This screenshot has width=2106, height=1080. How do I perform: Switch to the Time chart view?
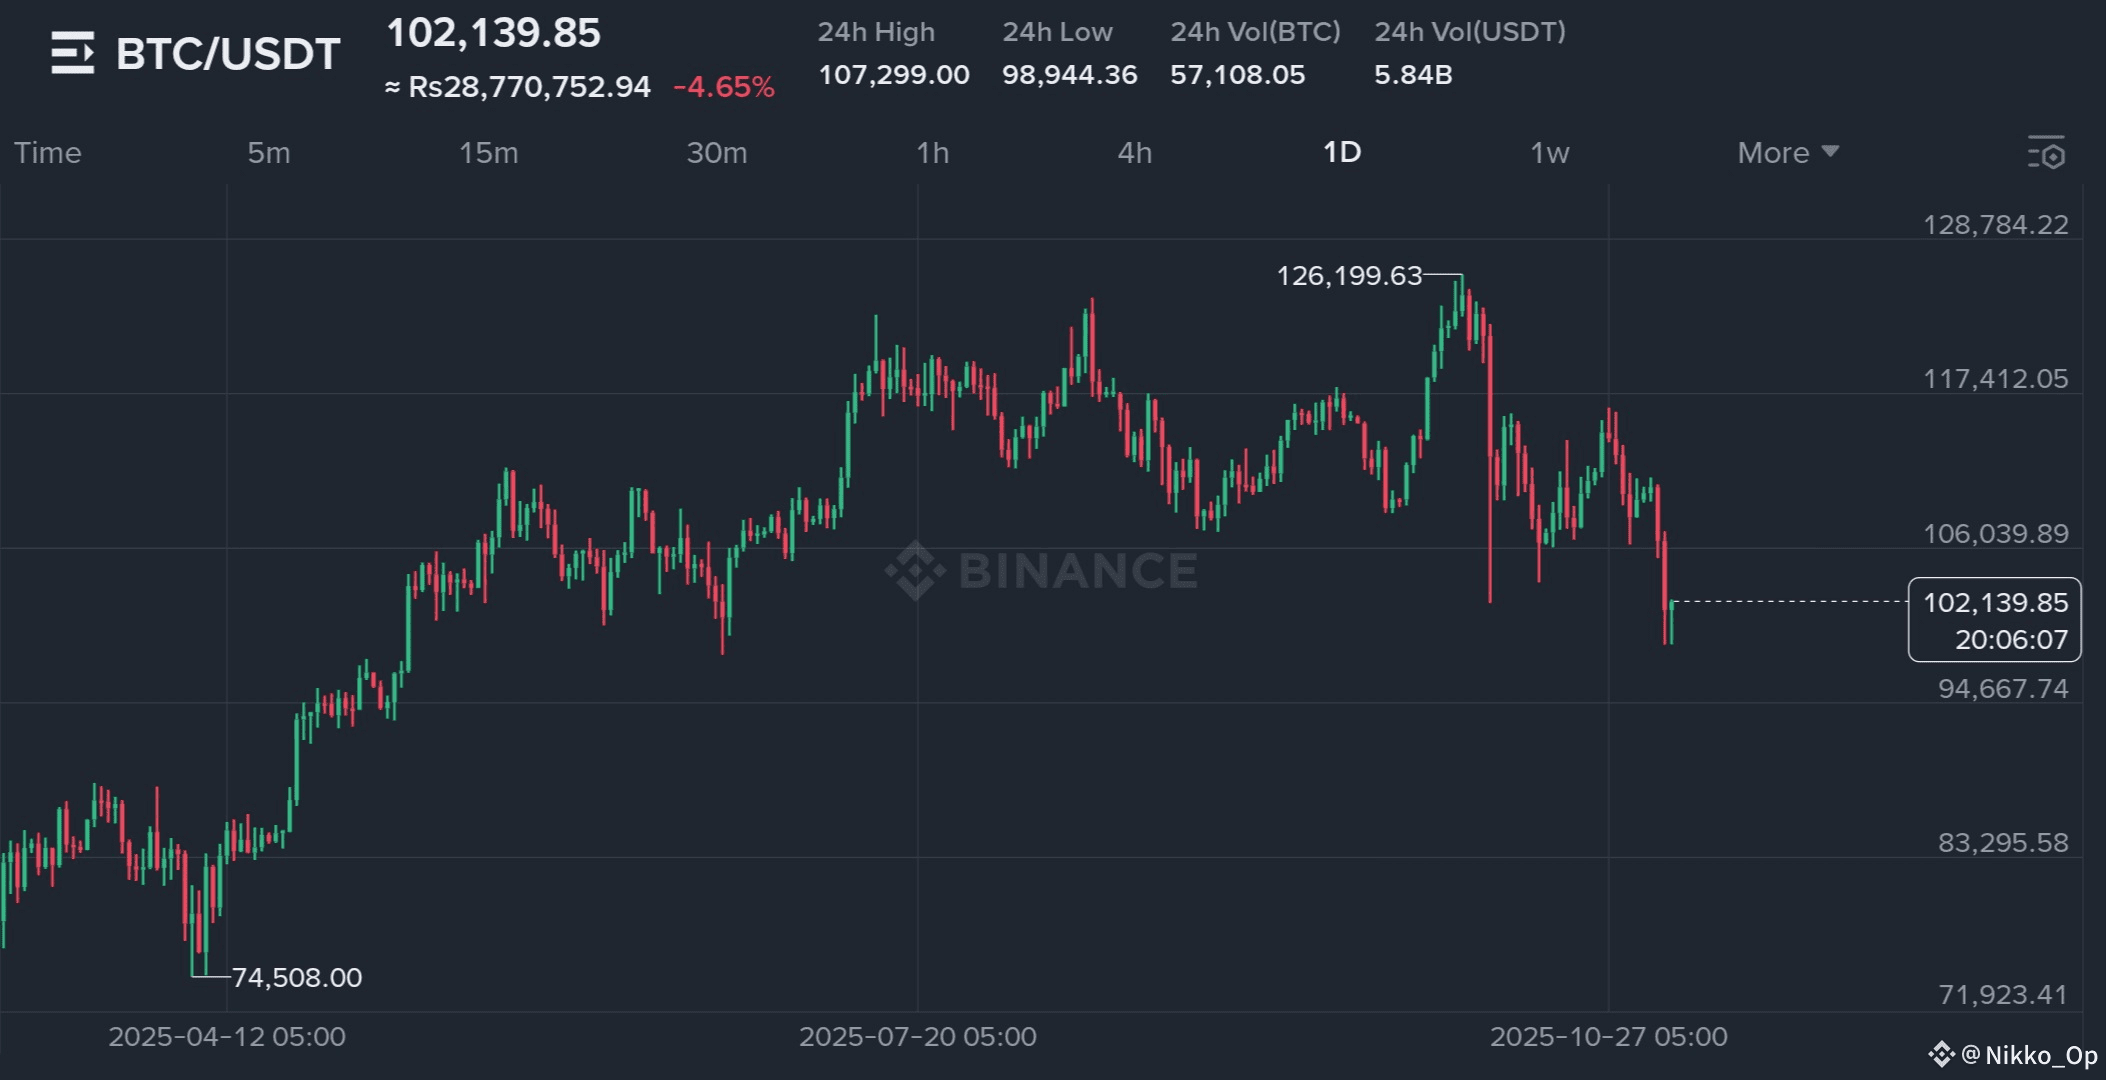[47, 153]
